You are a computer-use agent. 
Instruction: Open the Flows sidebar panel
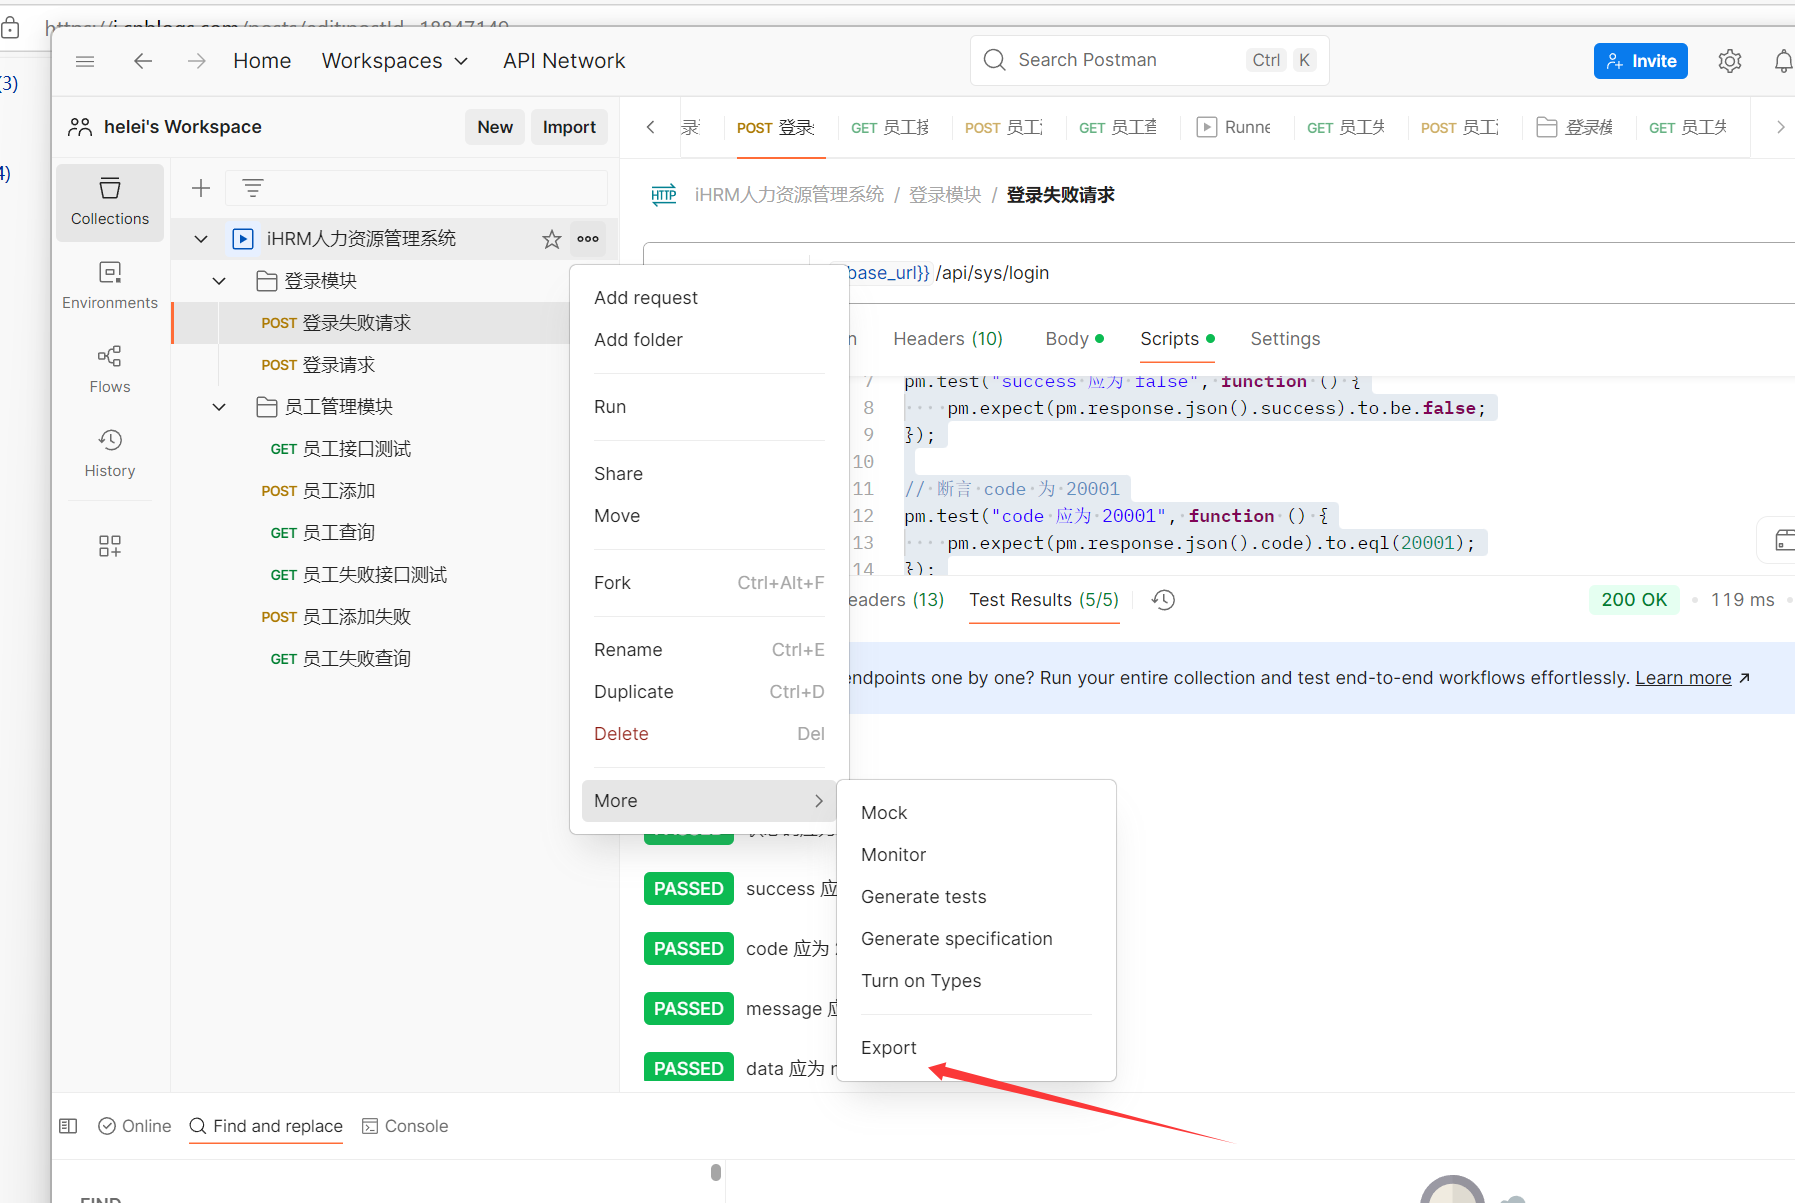point(110,370)
